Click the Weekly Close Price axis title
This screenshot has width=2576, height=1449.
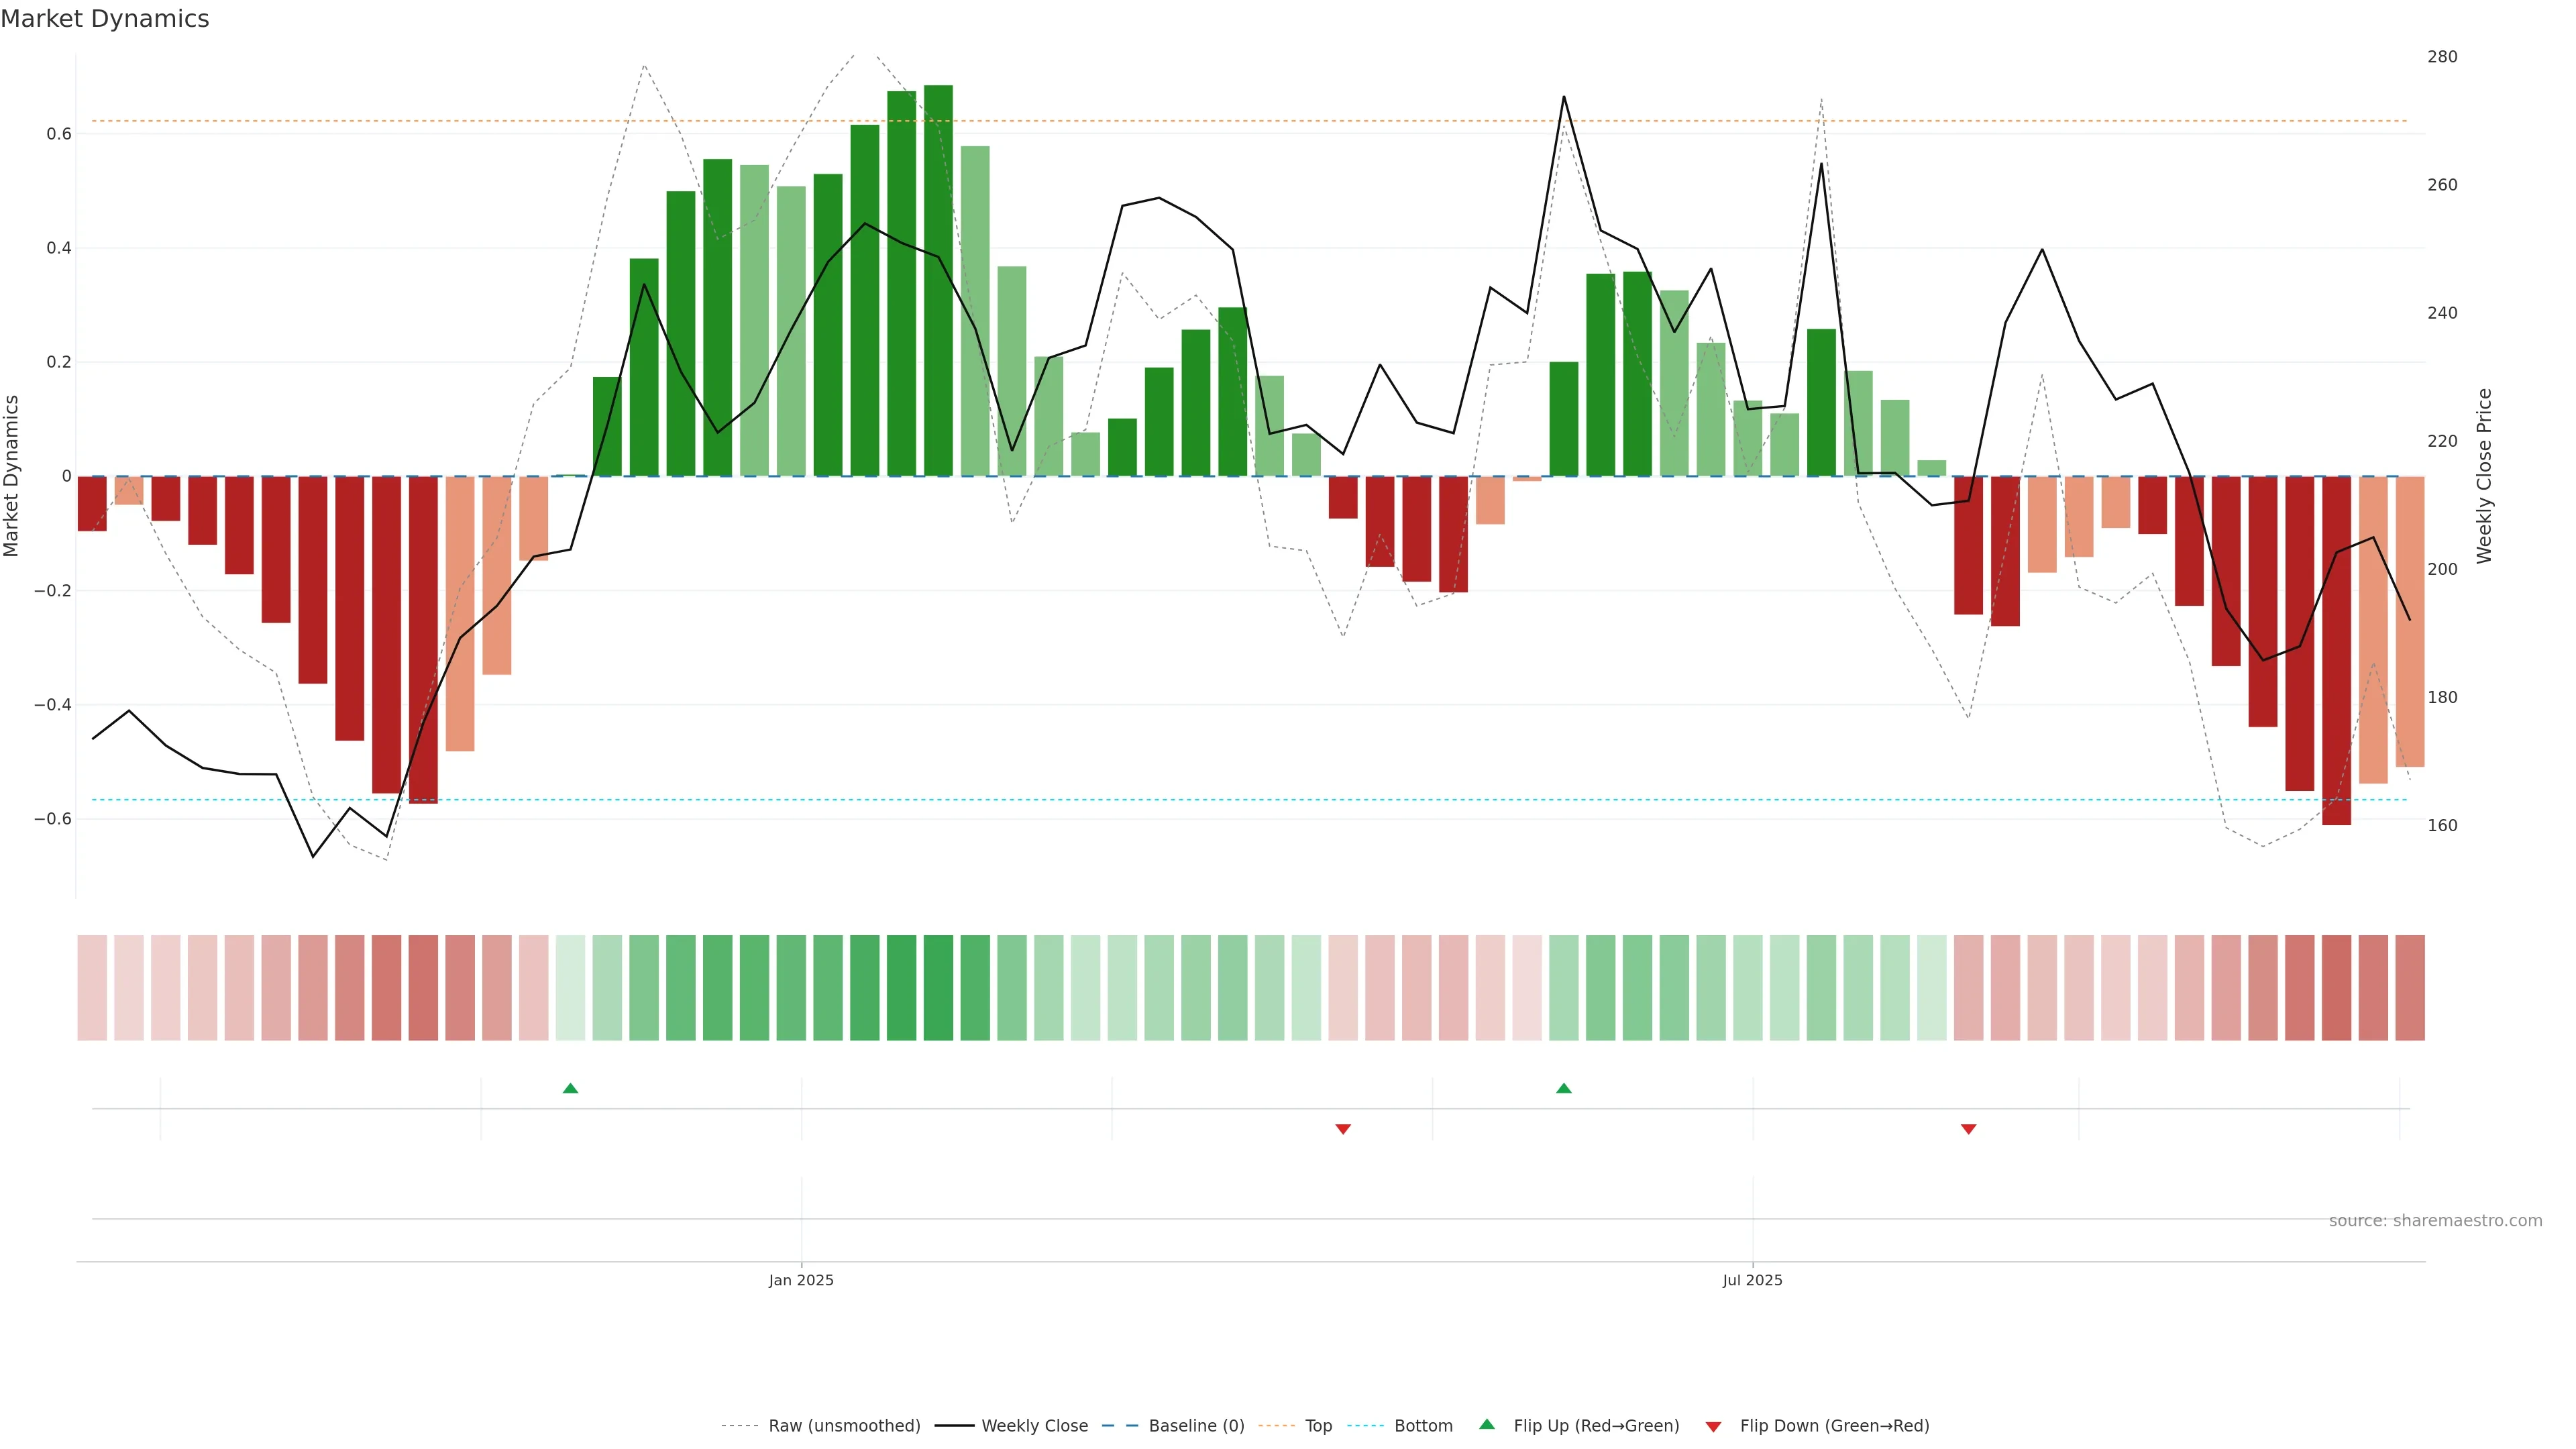tap(2484, 476)
